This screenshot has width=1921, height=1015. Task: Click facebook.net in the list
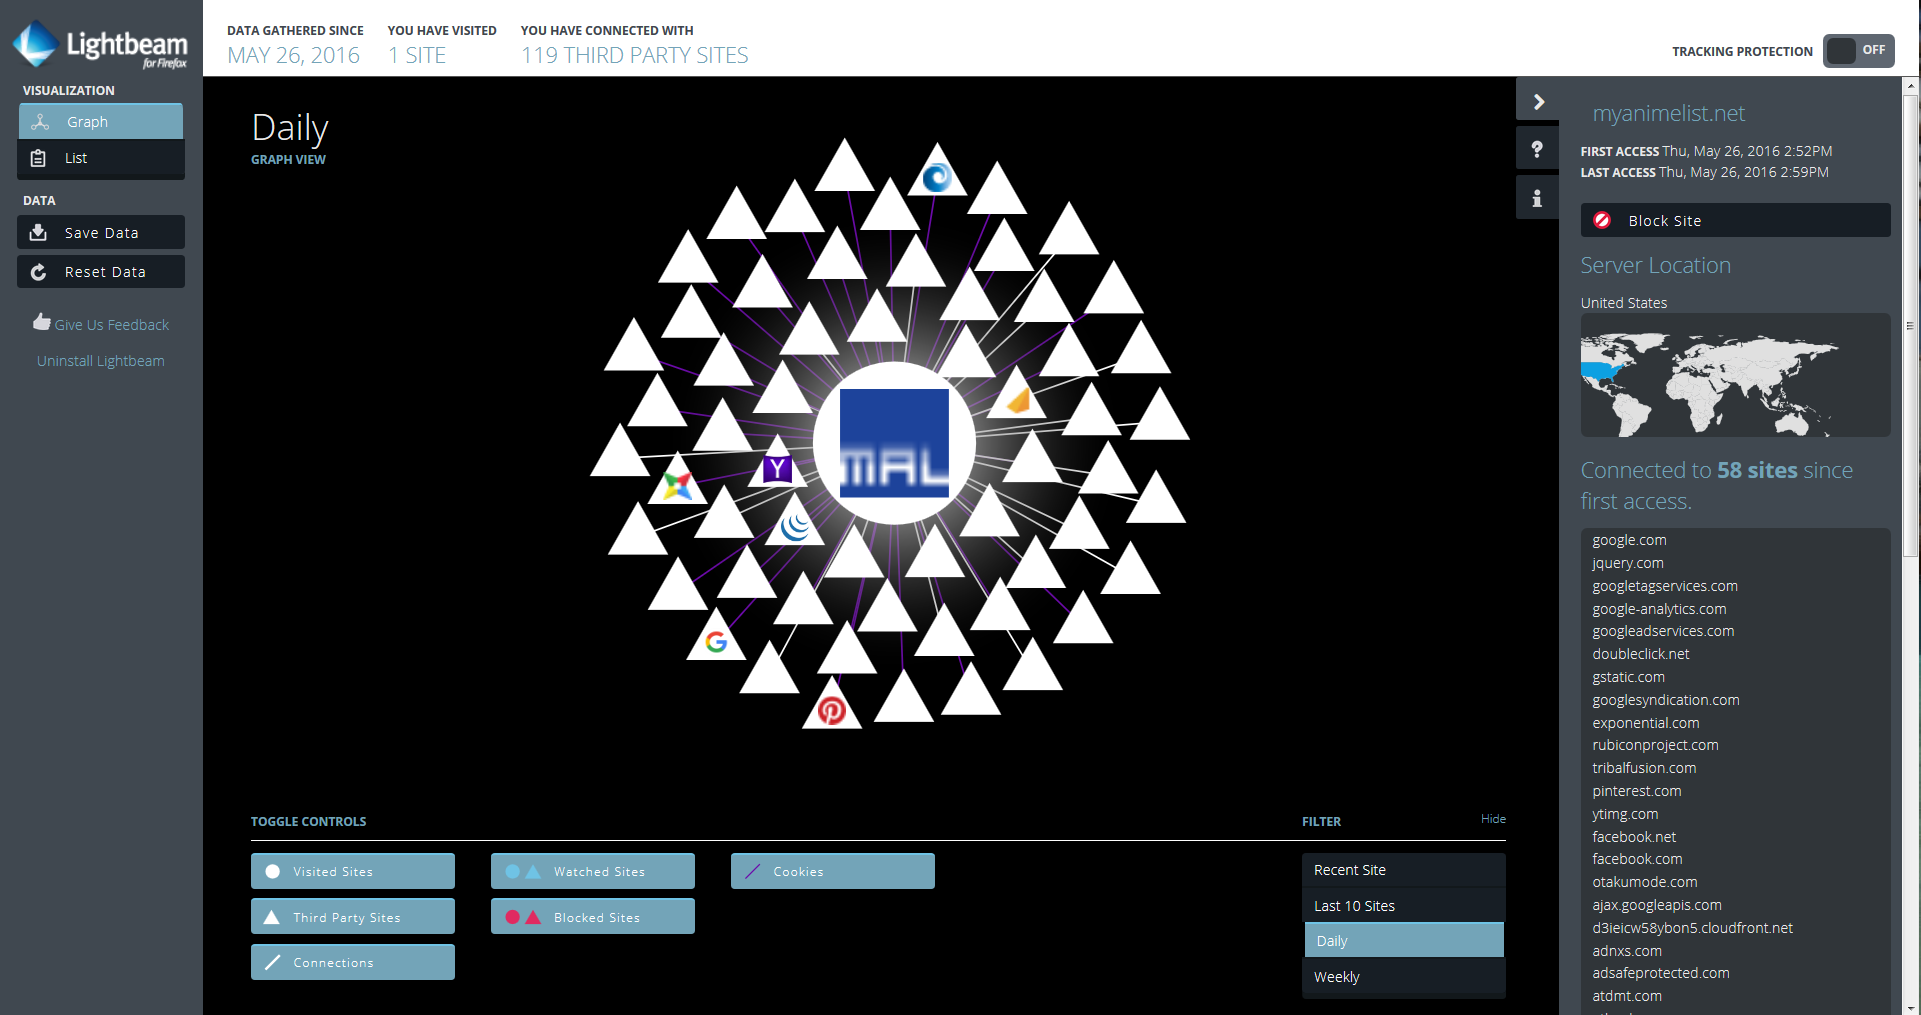tap(1634, 837)
